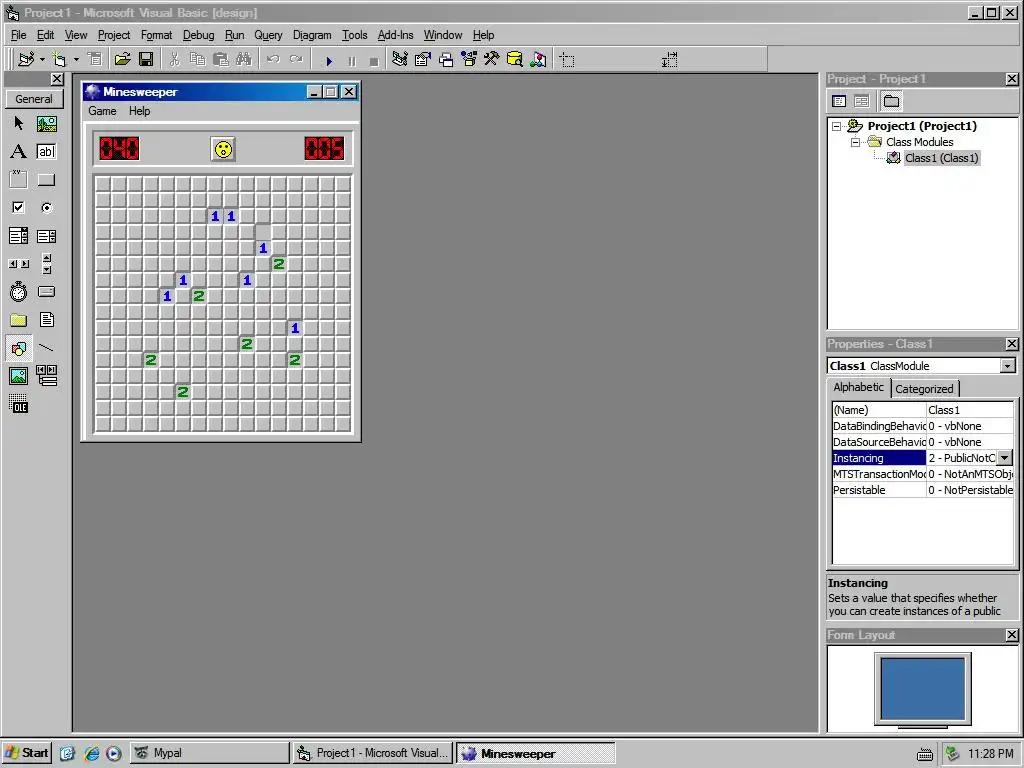Select the HScrollBar control tool
This screenshot has height=768, width=1024.
(18, 264)
